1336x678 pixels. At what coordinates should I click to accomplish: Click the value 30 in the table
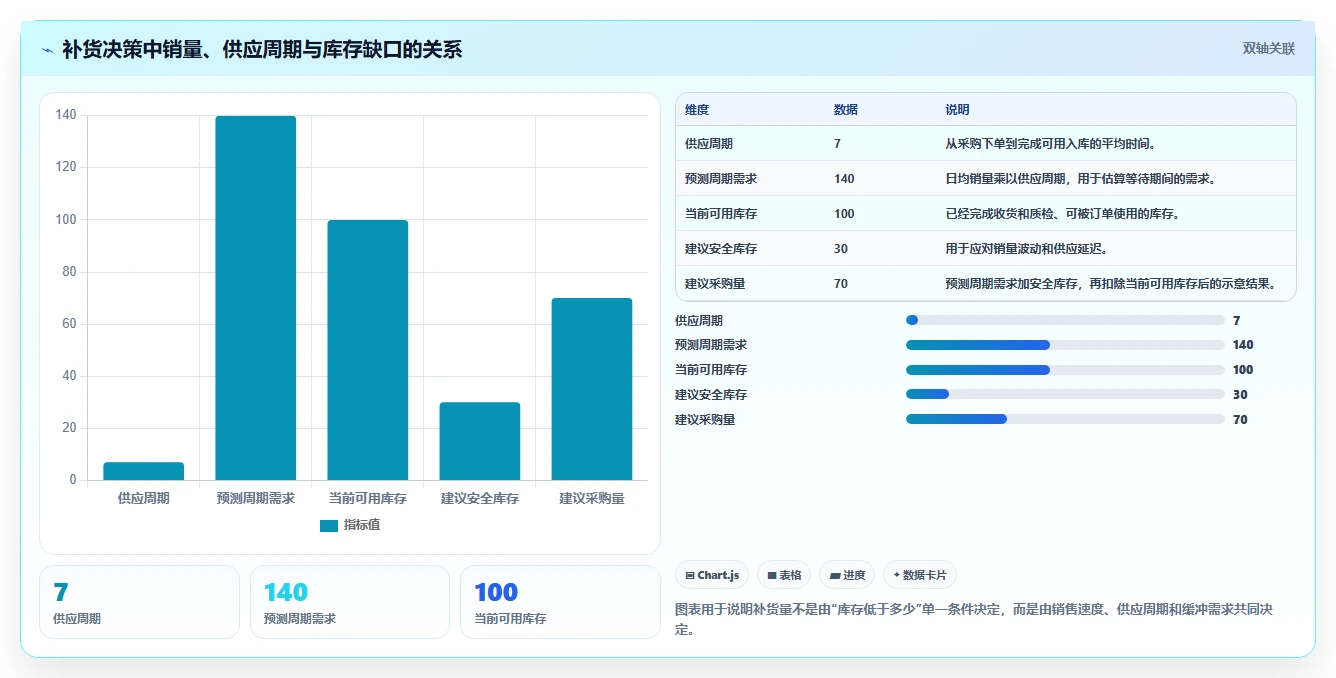841,249
